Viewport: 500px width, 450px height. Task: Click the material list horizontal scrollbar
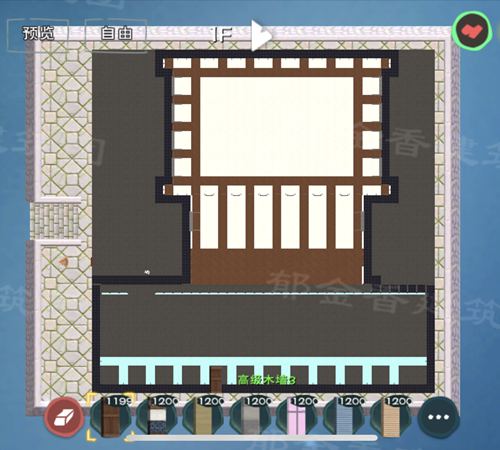[x=253, y=438]
